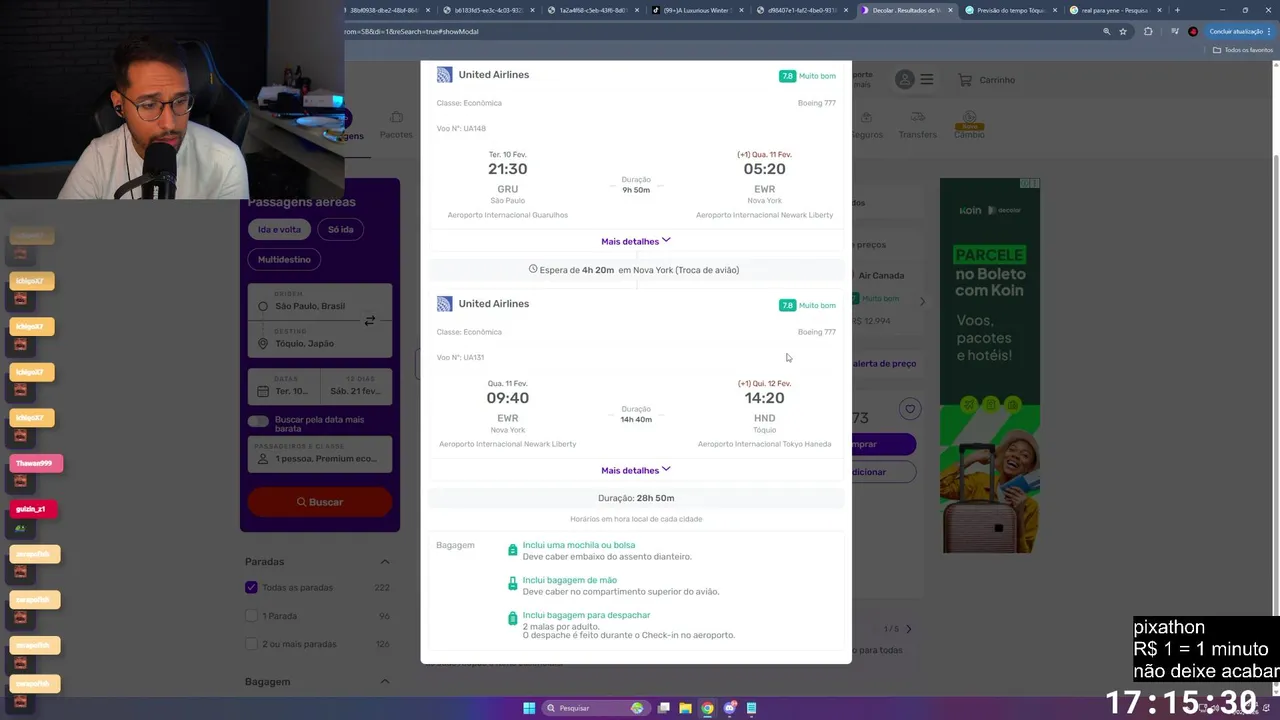Click the Espera de 4h 20m layover notice
Viewport: 1280px width, 720px height.
point(634,270)
